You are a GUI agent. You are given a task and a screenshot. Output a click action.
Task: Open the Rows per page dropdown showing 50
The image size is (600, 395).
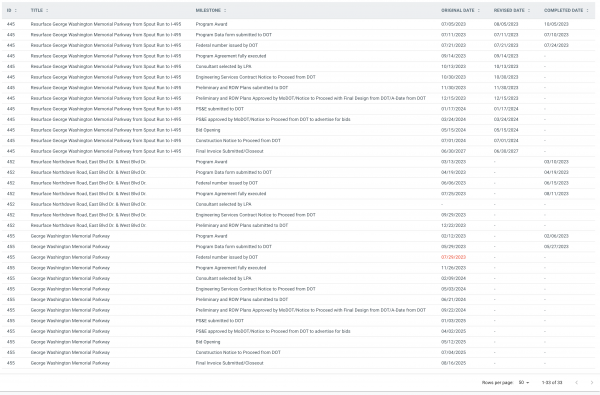point(524,382)
